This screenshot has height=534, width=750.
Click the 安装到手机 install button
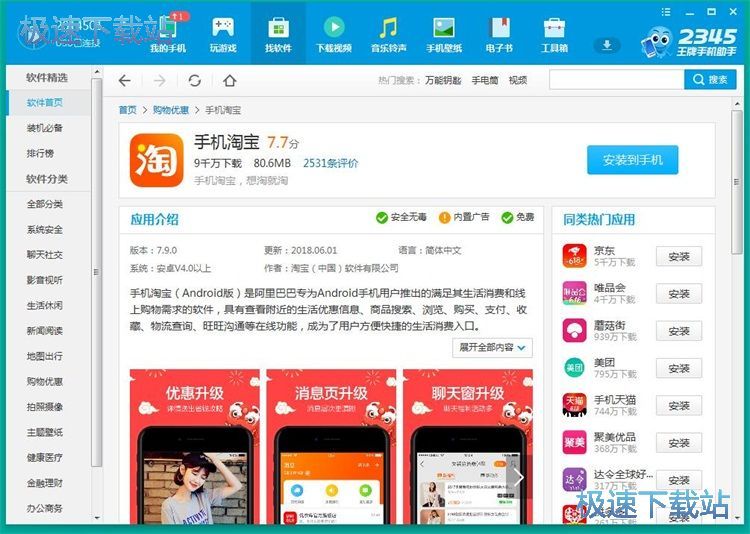632,160
